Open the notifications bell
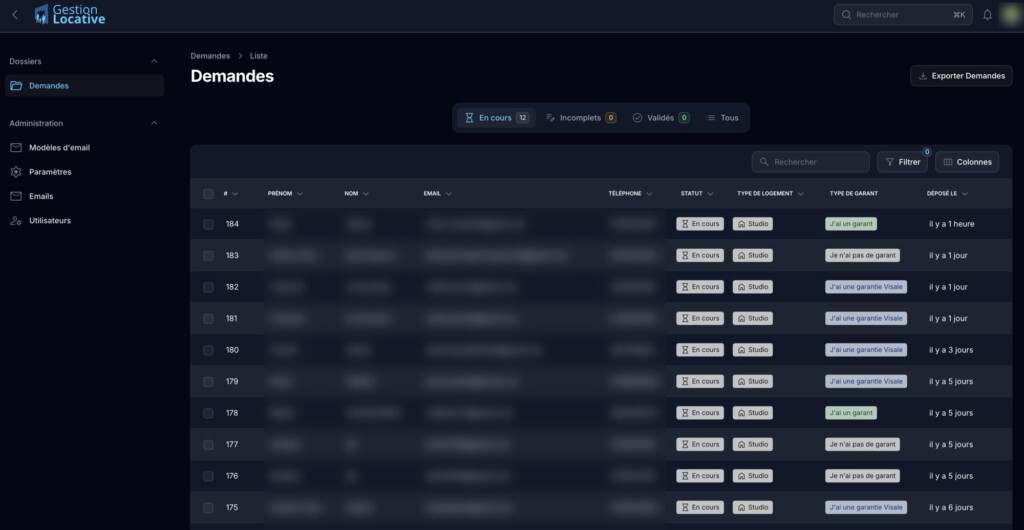Image resolution: width=1024 pixels, height=530 pixels. 987,14
